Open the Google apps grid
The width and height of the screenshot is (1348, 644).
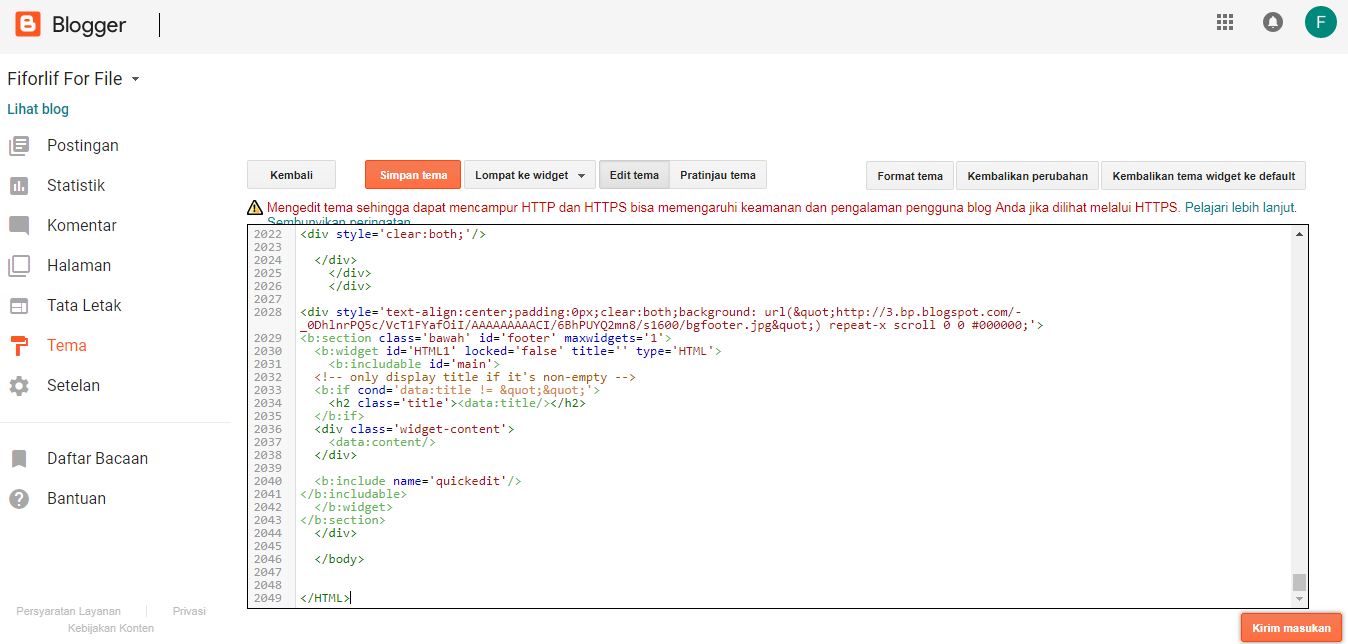pyautogui.click(x=1224, y=22)
